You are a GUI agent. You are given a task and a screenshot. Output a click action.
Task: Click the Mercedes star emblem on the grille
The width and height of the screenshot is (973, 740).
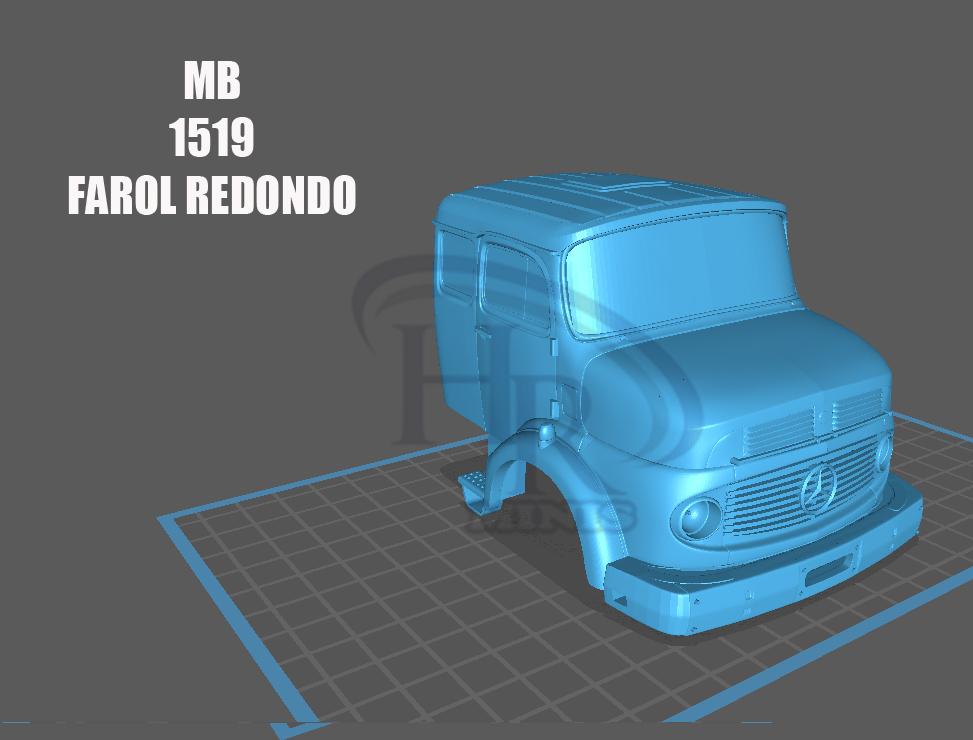click(819, 487)
